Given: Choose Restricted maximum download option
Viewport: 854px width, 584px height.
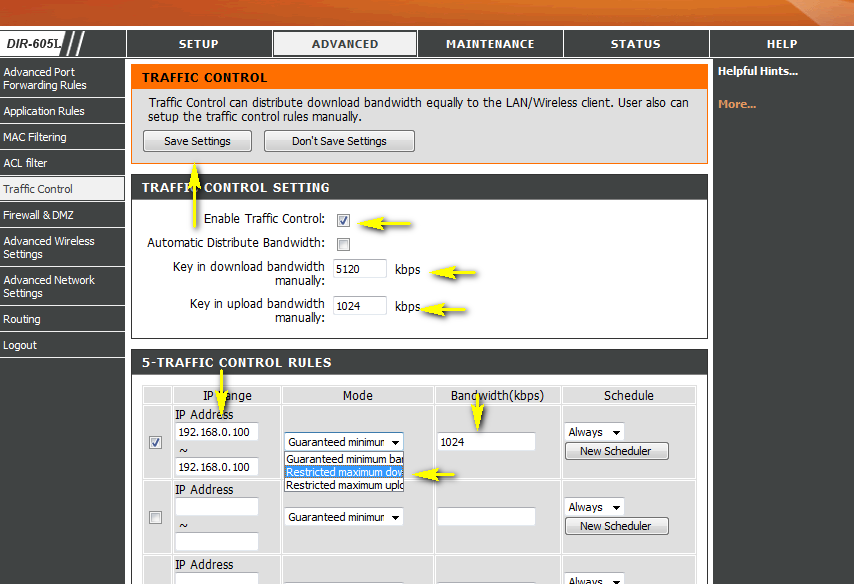Looking at the screenshot, I should pos(344,472).
